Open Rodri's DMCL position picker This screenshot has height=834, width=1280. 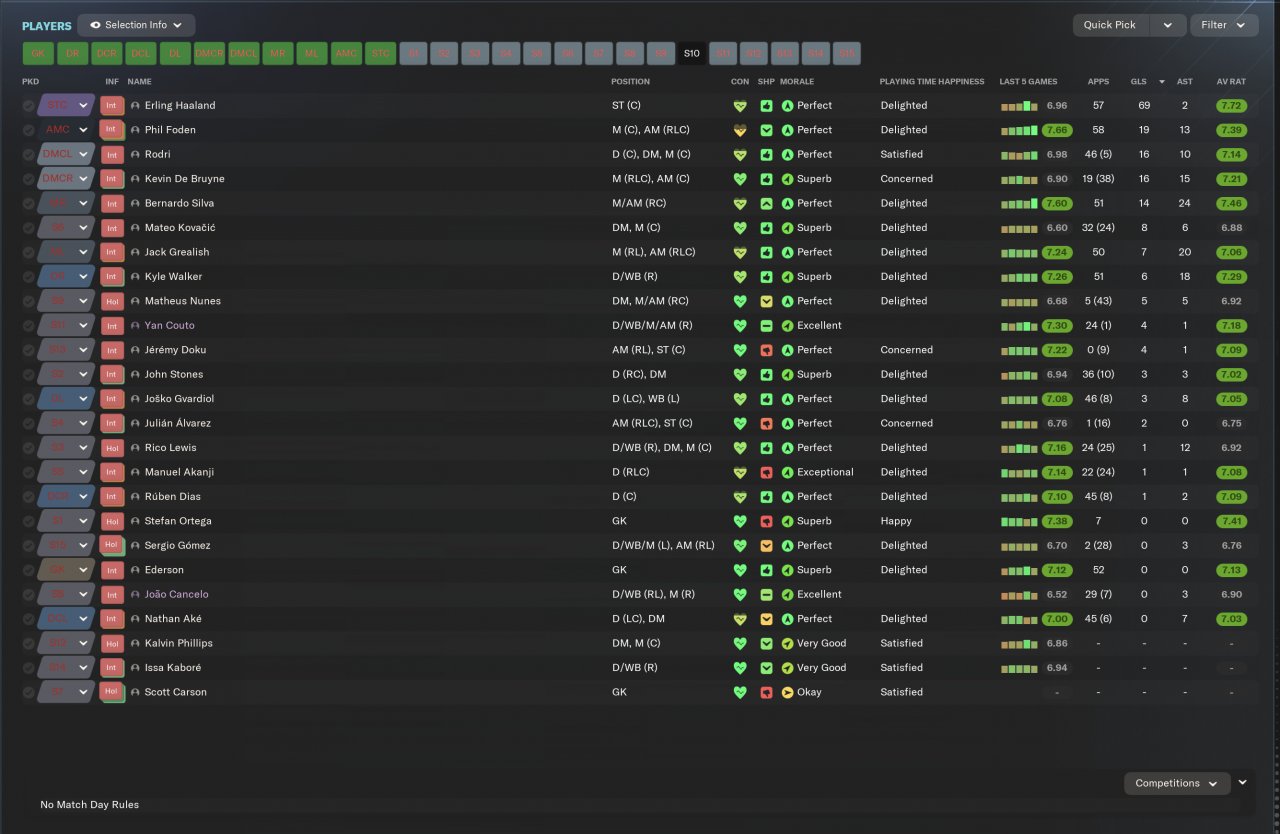66,154
